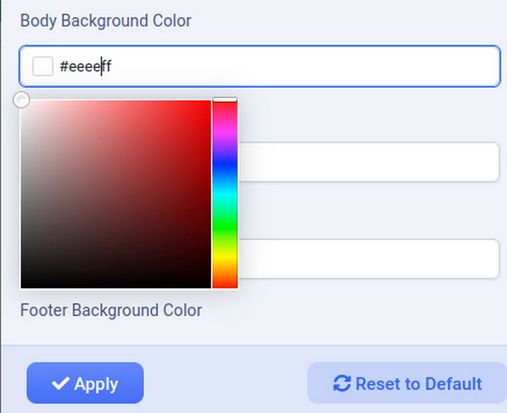
Task: Click the round picker handle on the saturation square
Action: tap(21, 100)
